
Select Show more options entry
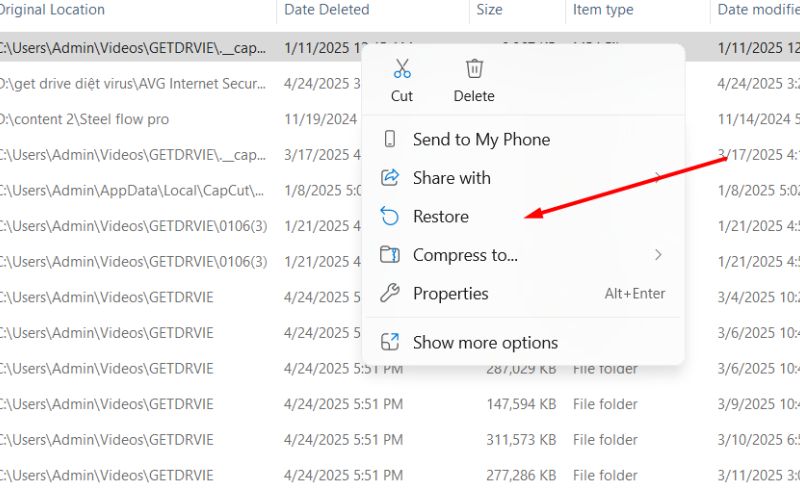click(523, 342)
